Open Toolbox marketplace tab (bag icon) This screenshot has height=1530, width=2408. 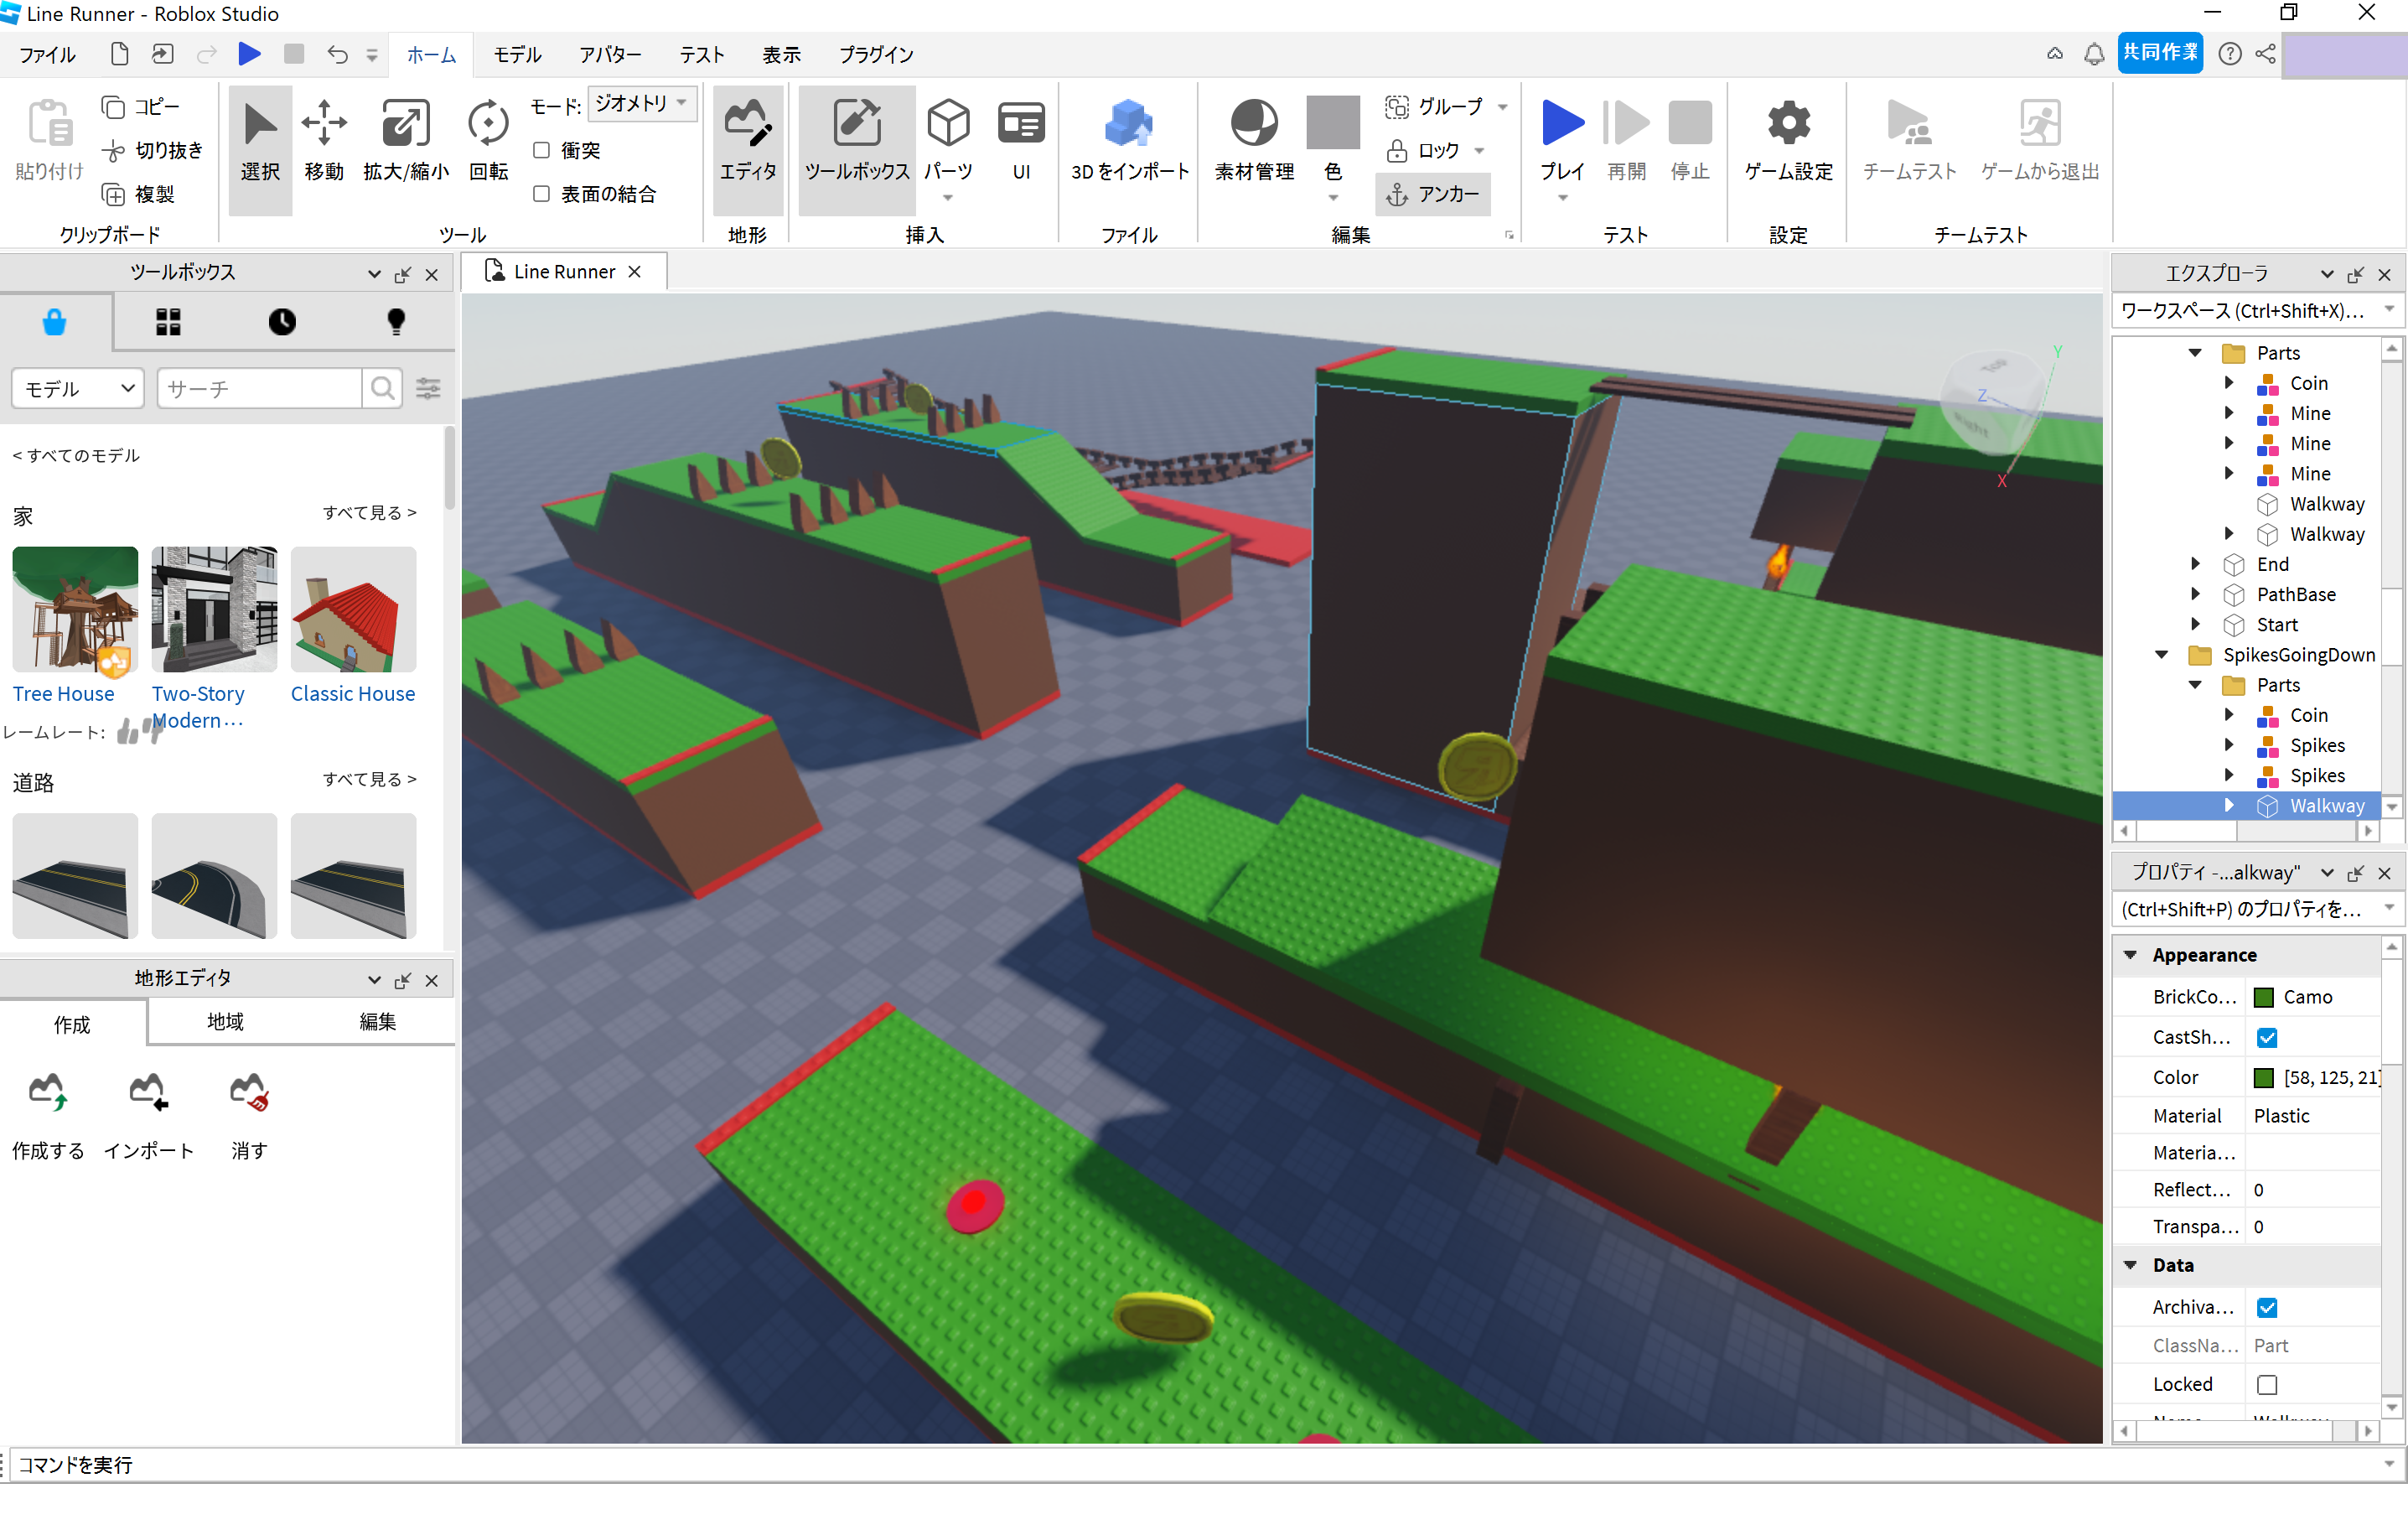[55, 322]
